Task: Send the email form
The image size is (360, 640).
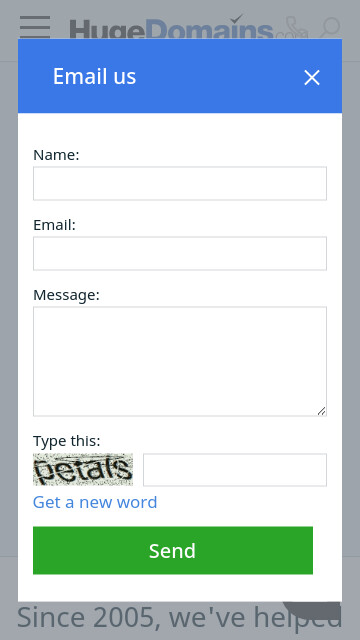Action: point(173,550)
